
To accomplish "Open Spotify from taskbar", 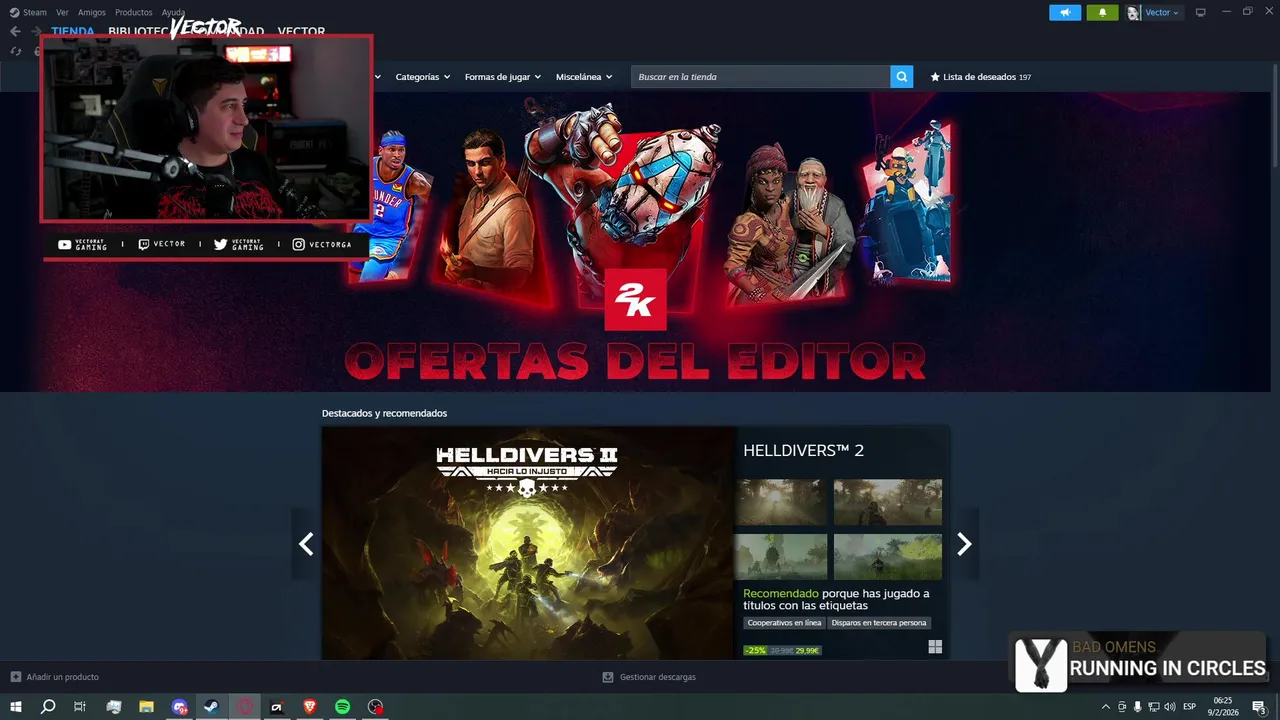I will [x=342, y=707].
